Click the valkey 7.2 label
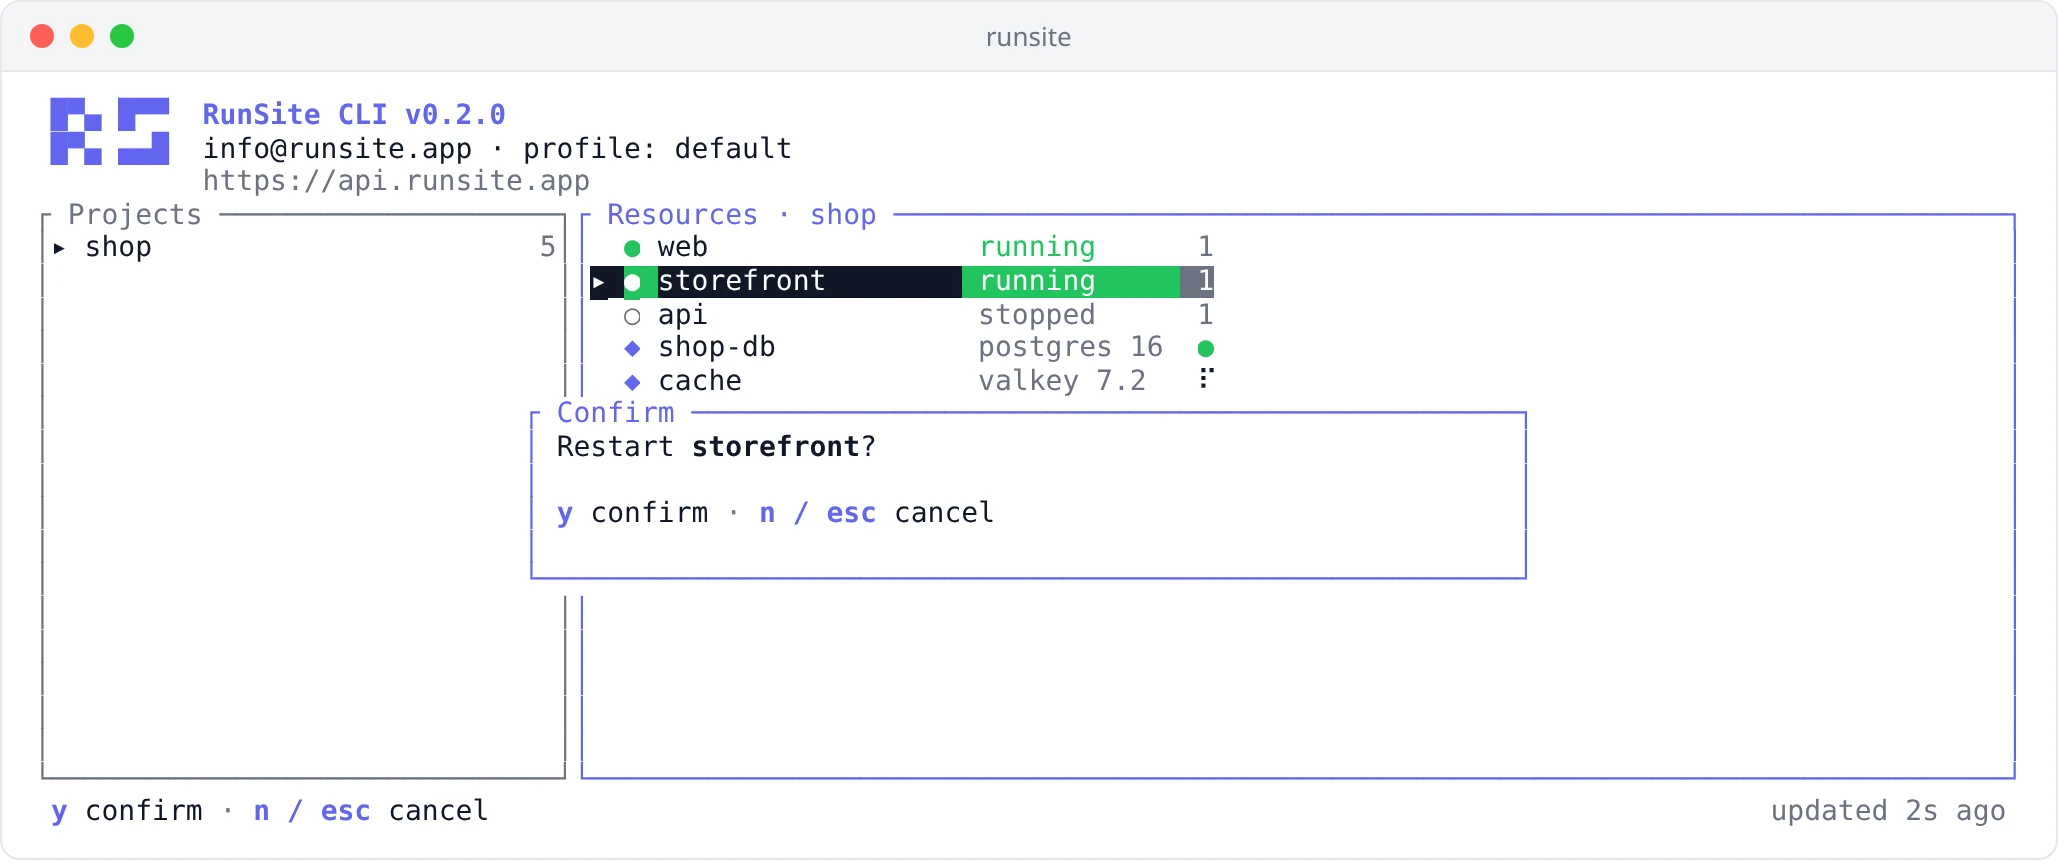The image size is (2058, 862). [1062, 381]
